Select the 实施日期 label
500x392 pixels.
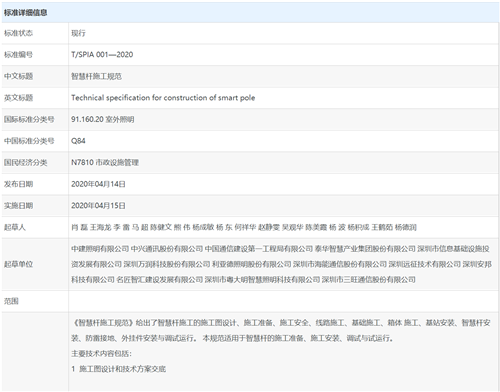tap(18, 206)
